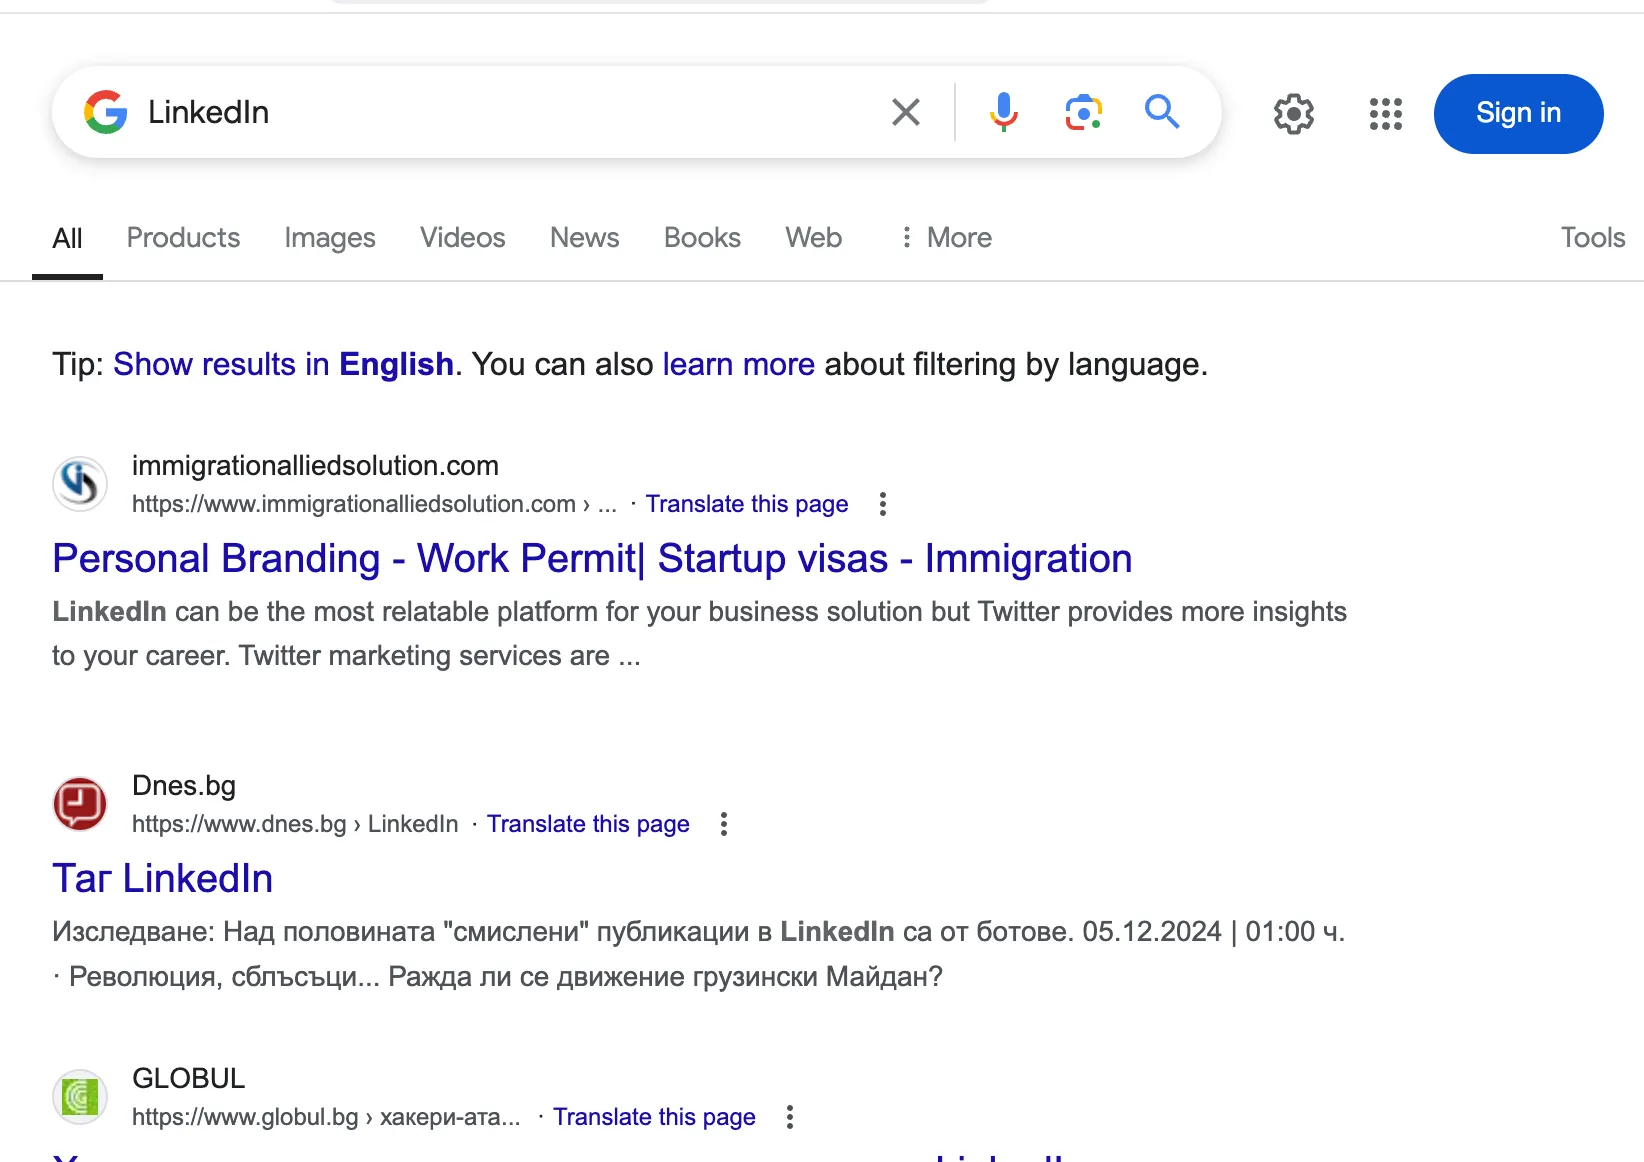
Task: Open Google Lens image search
Action: tap(1083, 112)
